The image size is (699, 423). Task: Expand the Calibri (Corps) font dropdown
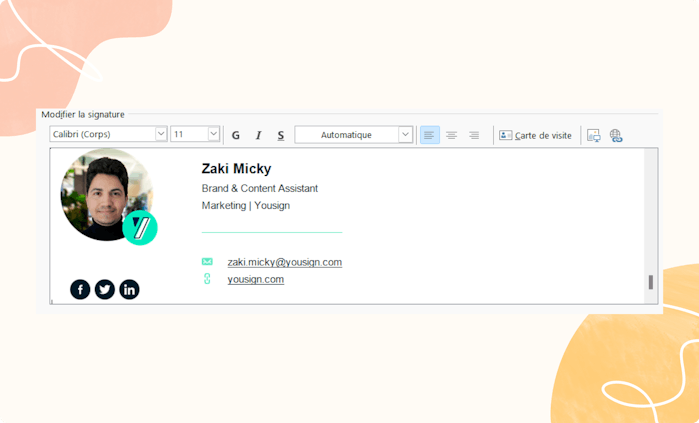(x=161, y=134)
